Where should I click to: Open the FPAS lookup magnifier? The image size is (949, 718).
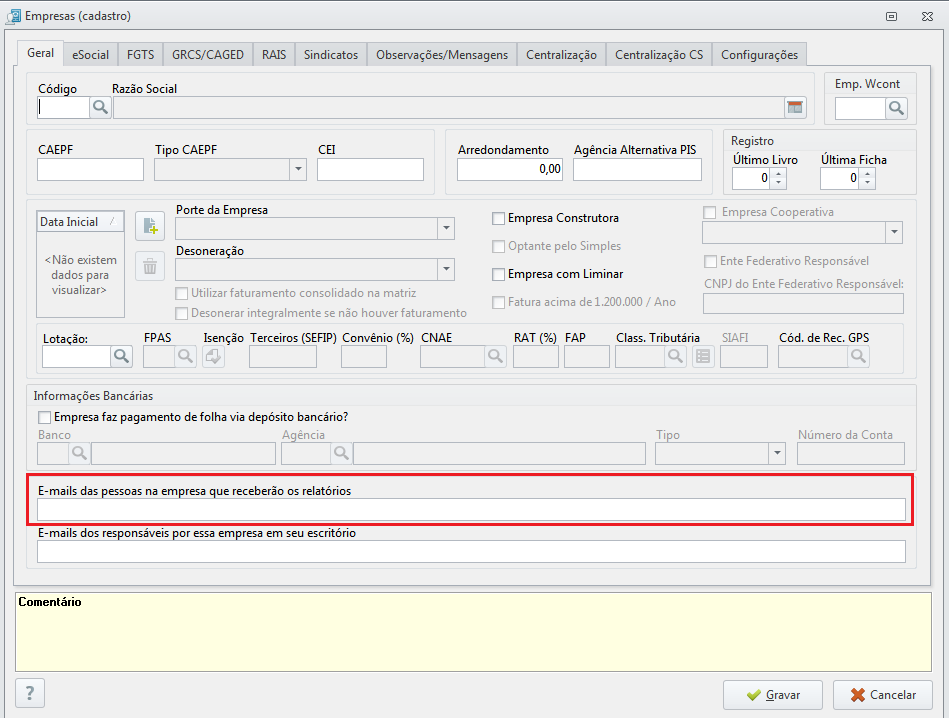click(x=186, y=356)
